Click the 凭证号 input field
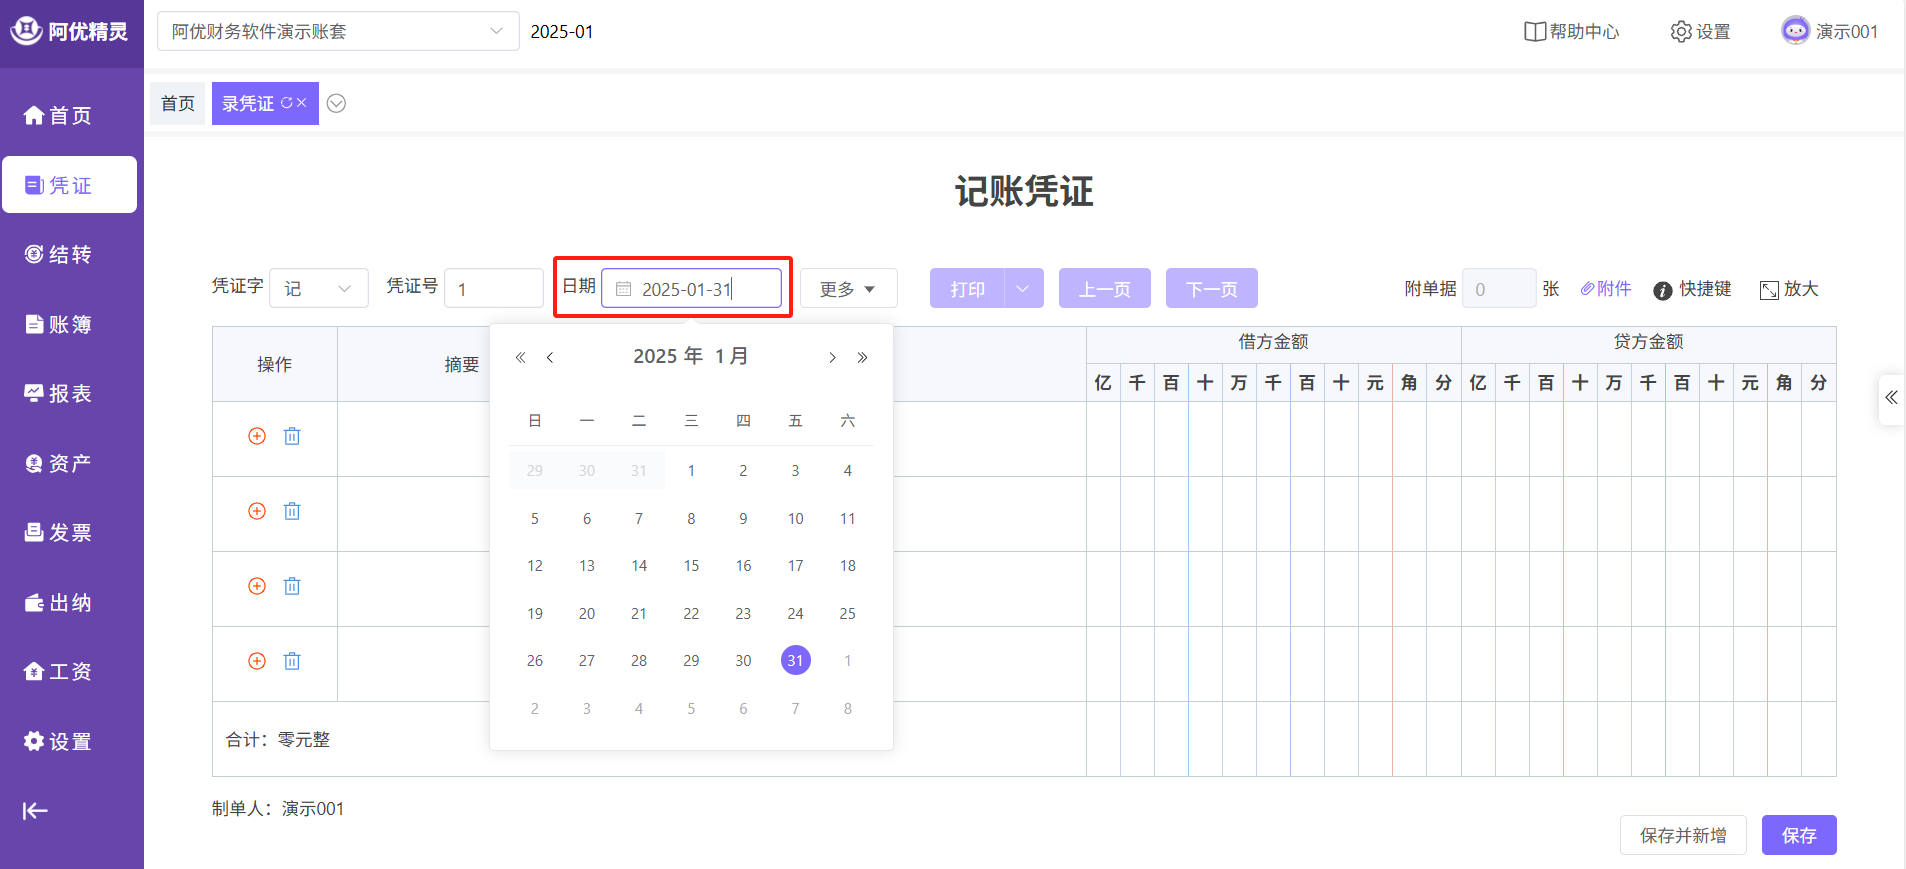 tap(494, 289)
